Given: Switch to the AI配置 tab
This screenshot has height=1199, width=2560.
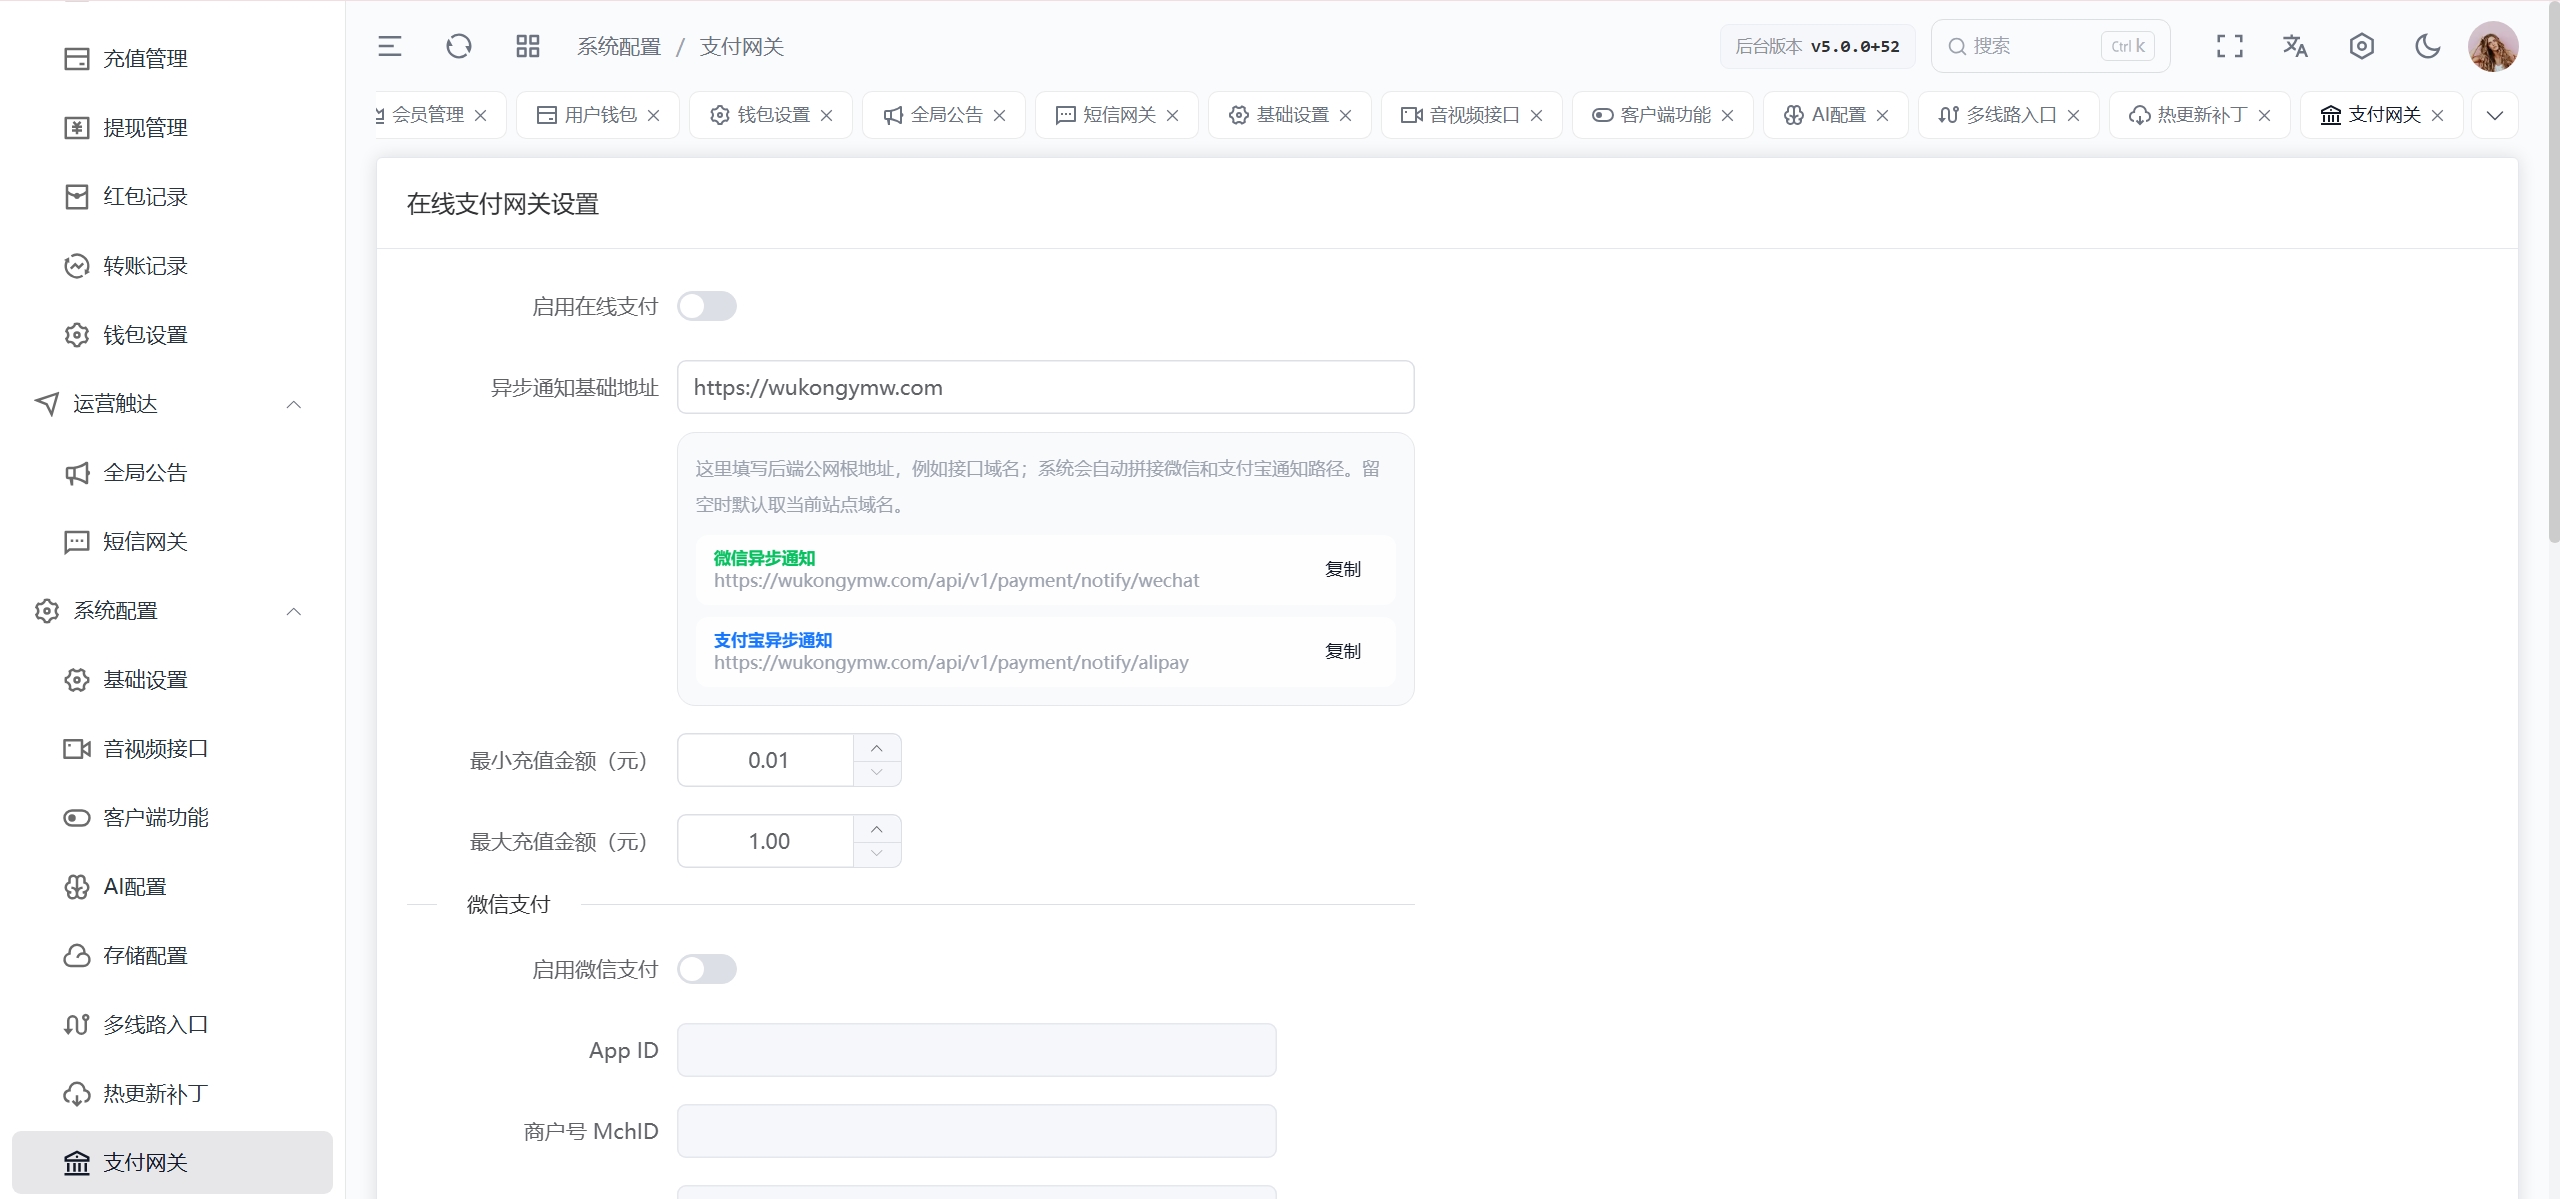Looking at the screenshot, I should pos(1838,115).
